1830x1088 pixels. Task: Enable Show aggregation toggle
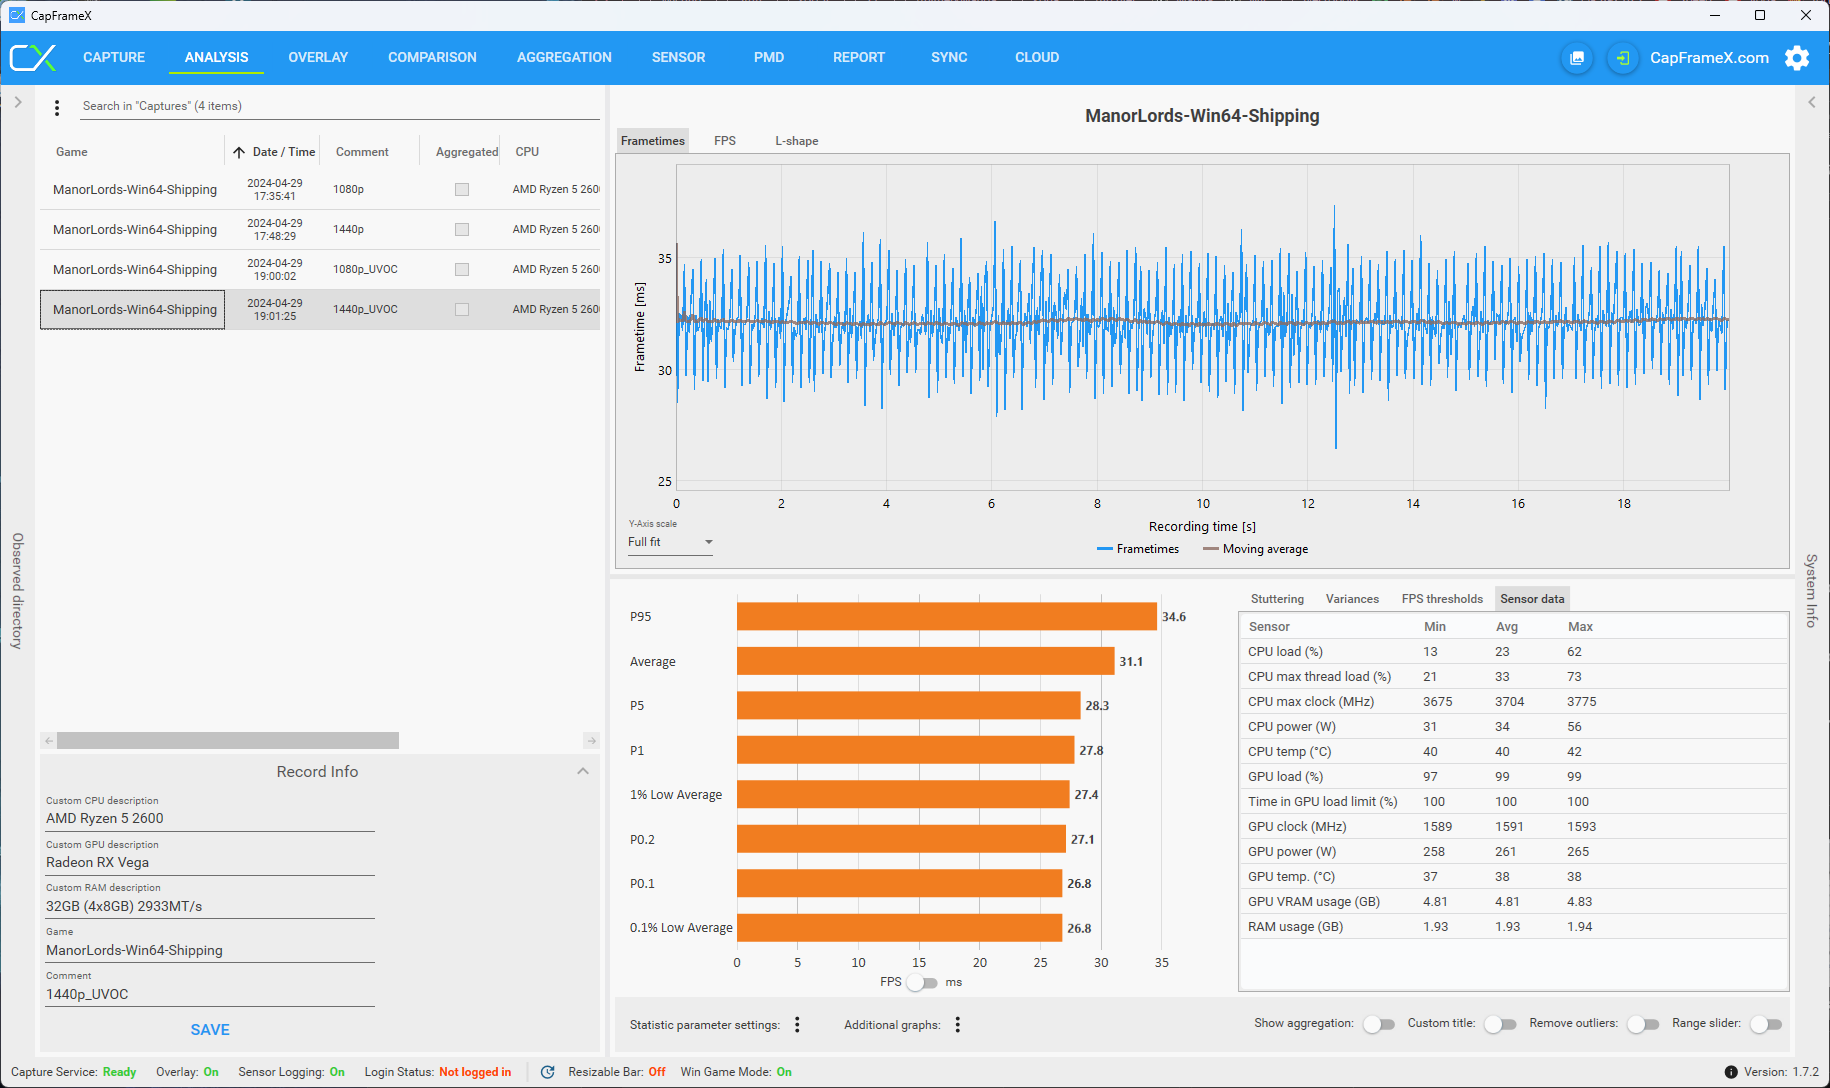click(1379, 1024)
